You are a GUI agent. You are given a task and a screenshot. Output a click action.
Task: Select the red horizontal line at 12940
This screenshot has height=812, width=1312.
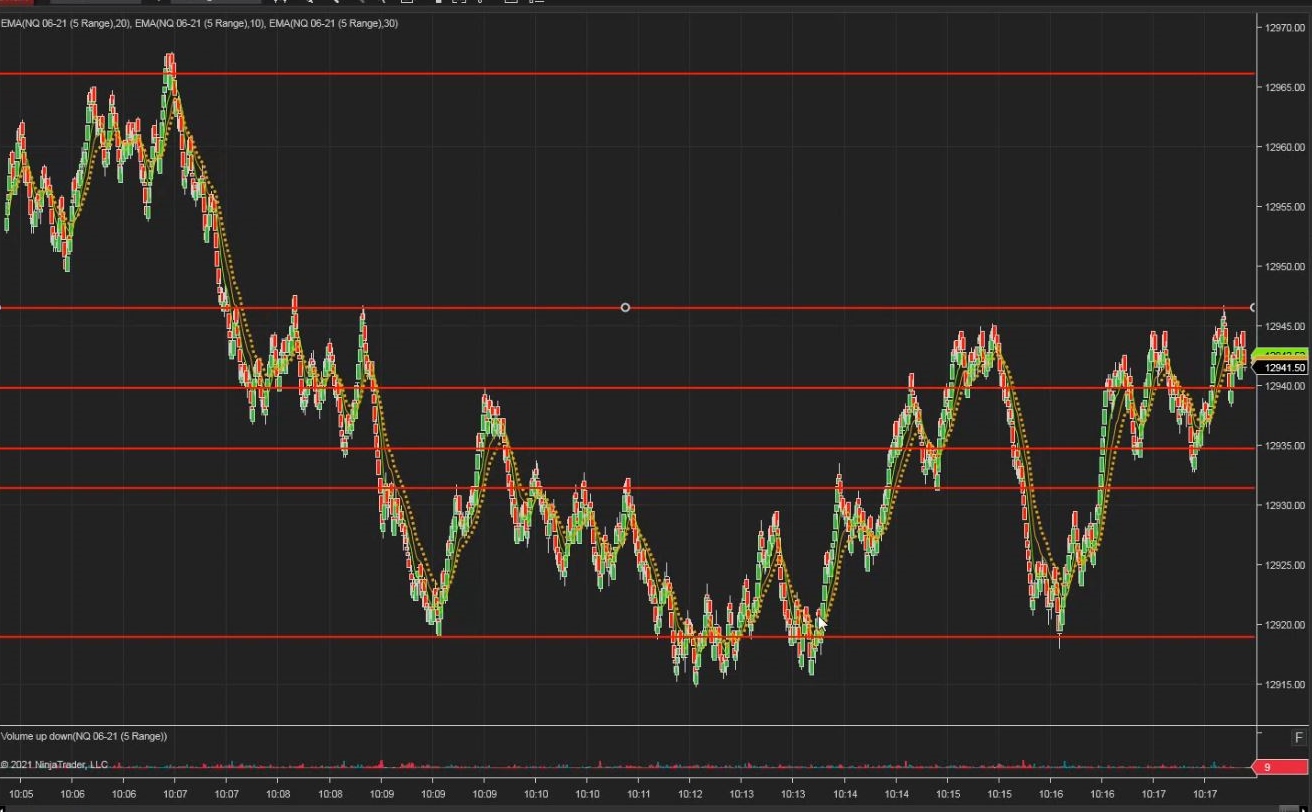pos(627,387)
